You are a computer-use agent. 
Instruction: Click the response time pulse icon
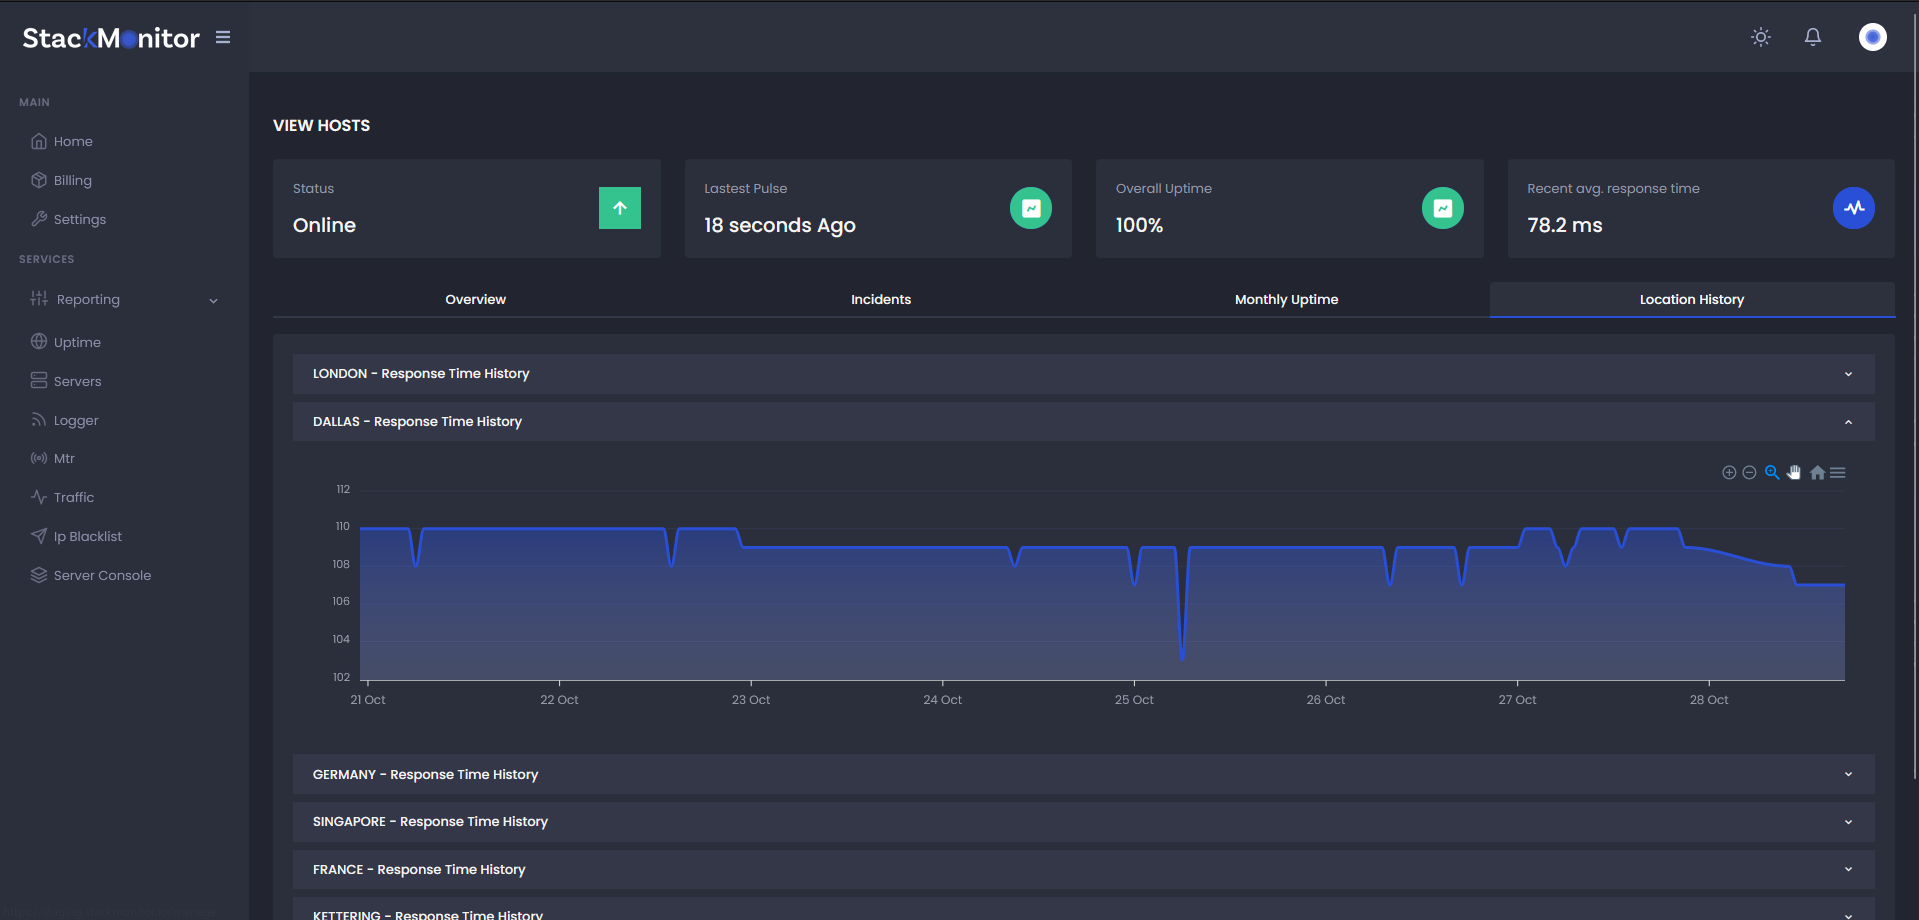pos(1854,208)
